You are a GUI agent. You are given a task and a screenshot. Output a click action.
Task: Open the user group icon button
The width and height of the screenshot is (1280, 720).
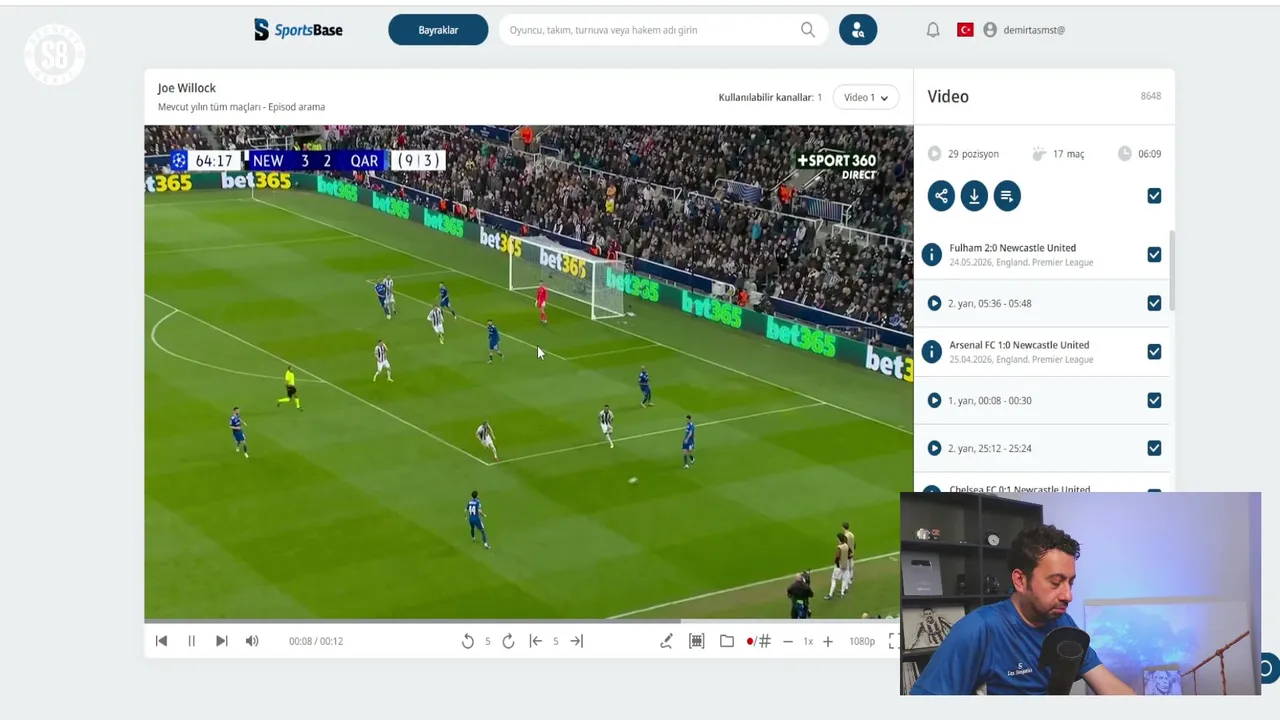(858, 30)
